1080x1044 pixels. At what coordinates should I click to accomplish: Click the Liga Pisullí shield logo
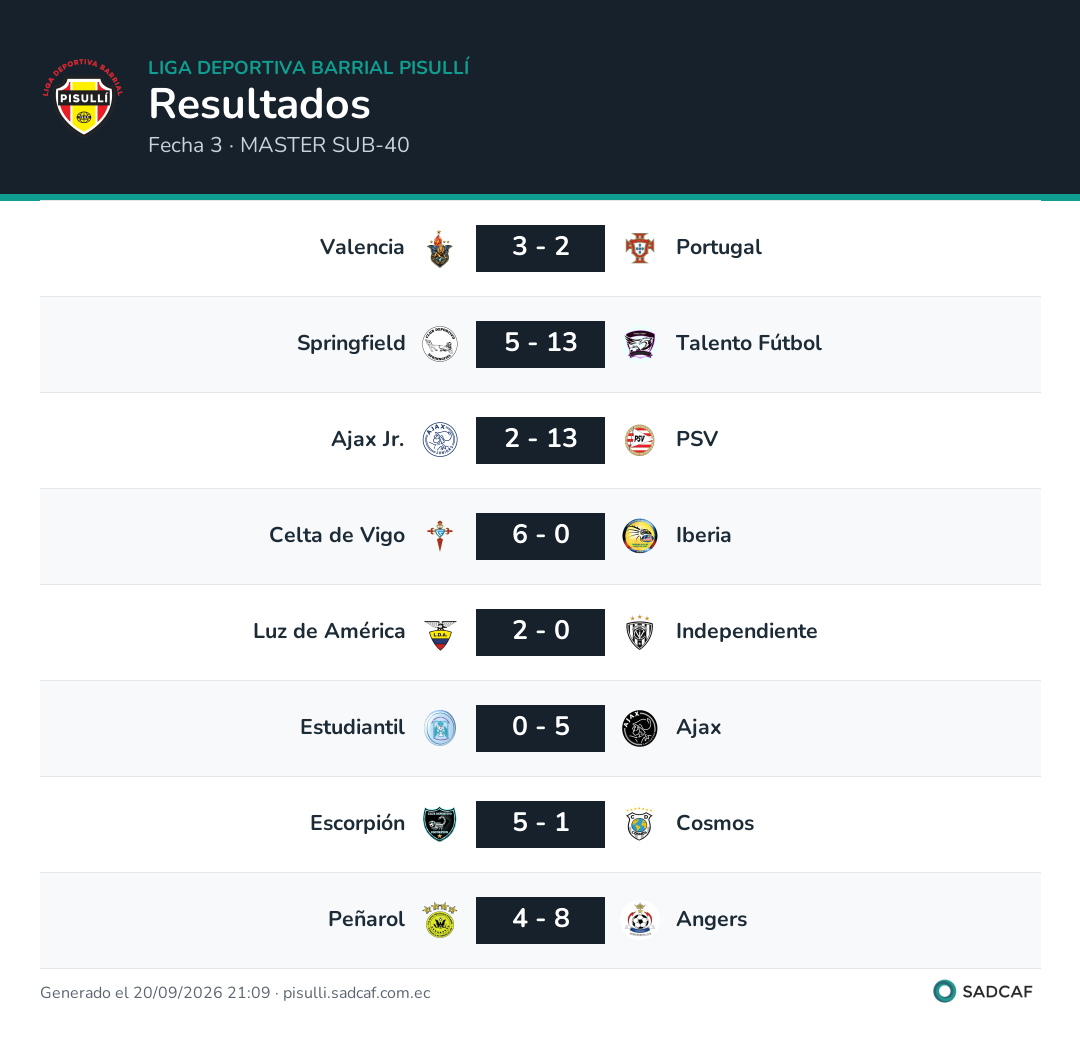83,97
